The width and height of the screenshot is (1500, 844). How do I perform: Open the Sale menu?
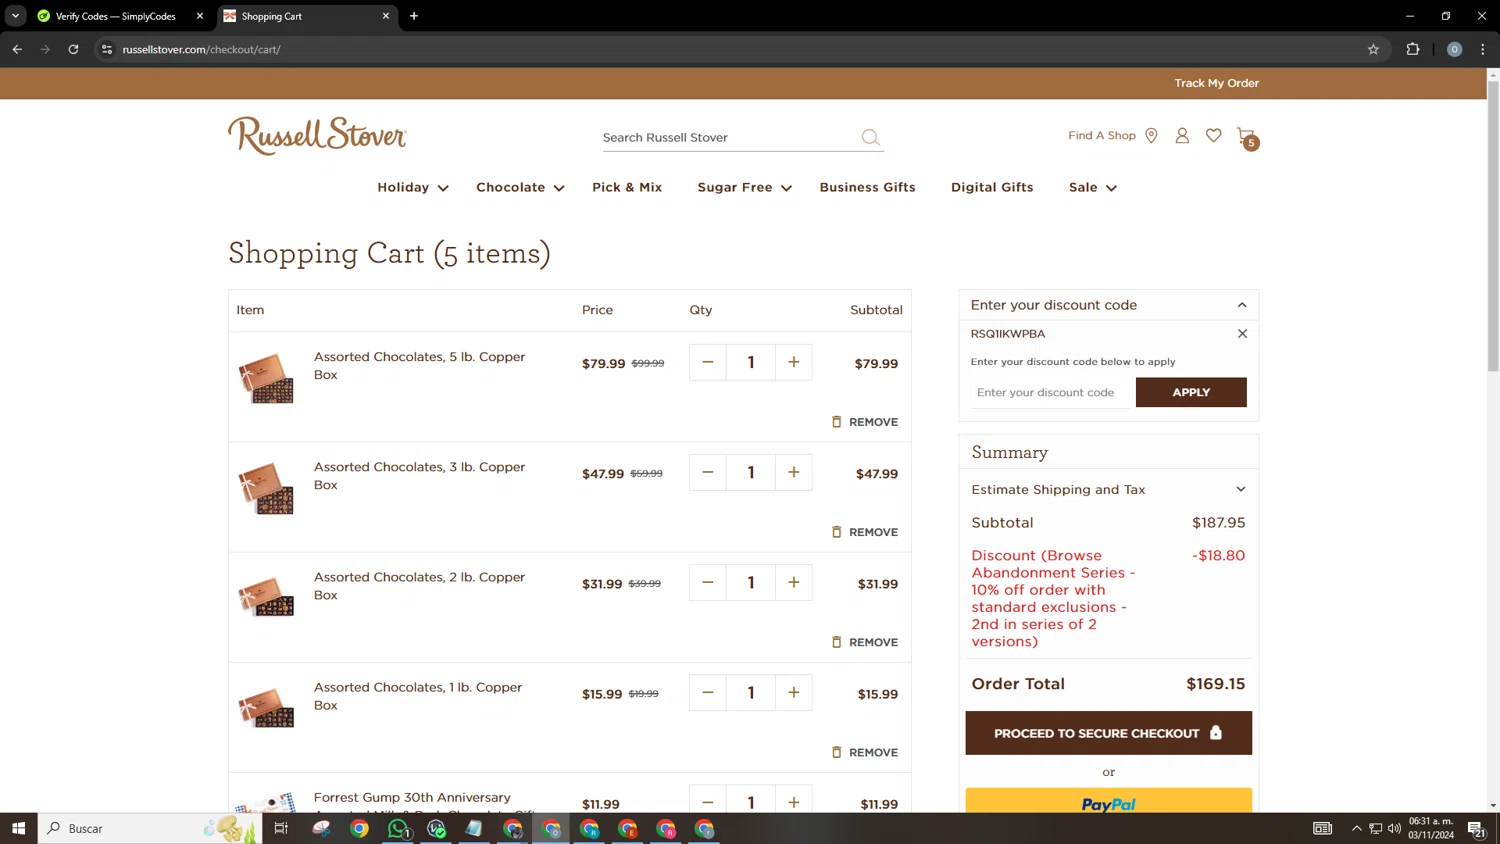point(1093,187)
